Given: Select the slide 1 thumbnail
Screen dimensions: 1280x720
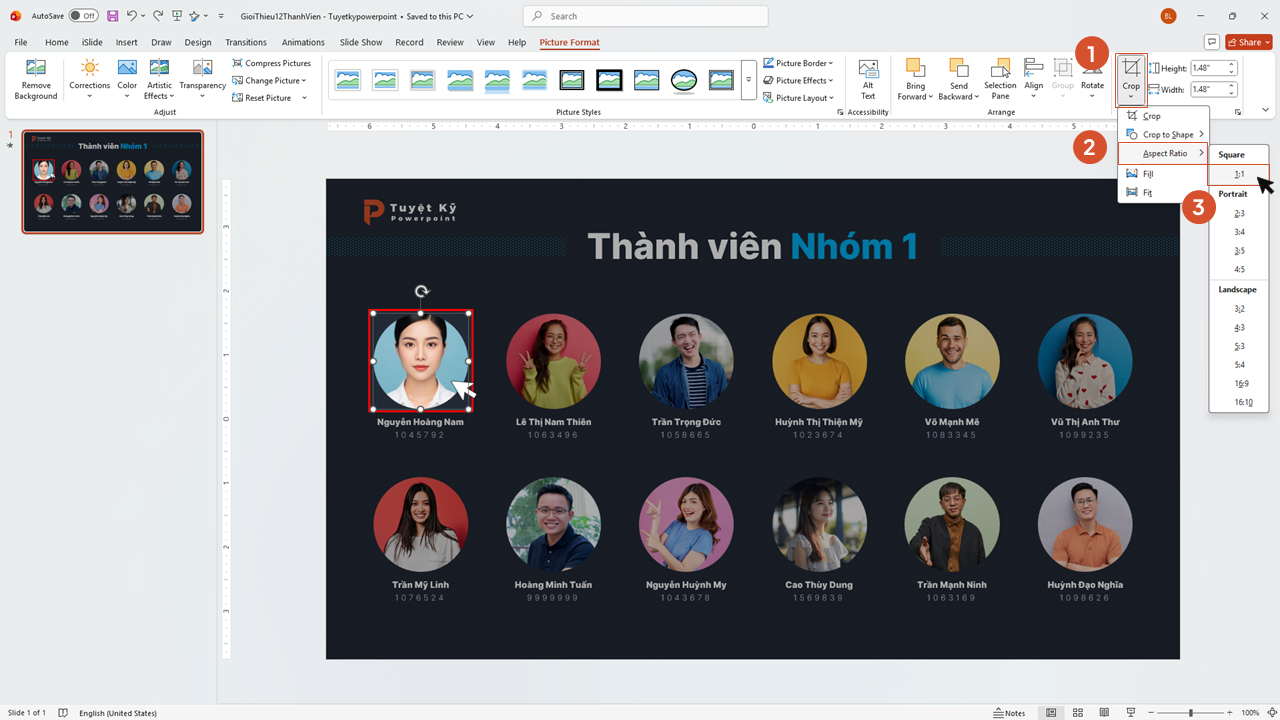Looking at the screenshot, I should click(x=112, y=181).
